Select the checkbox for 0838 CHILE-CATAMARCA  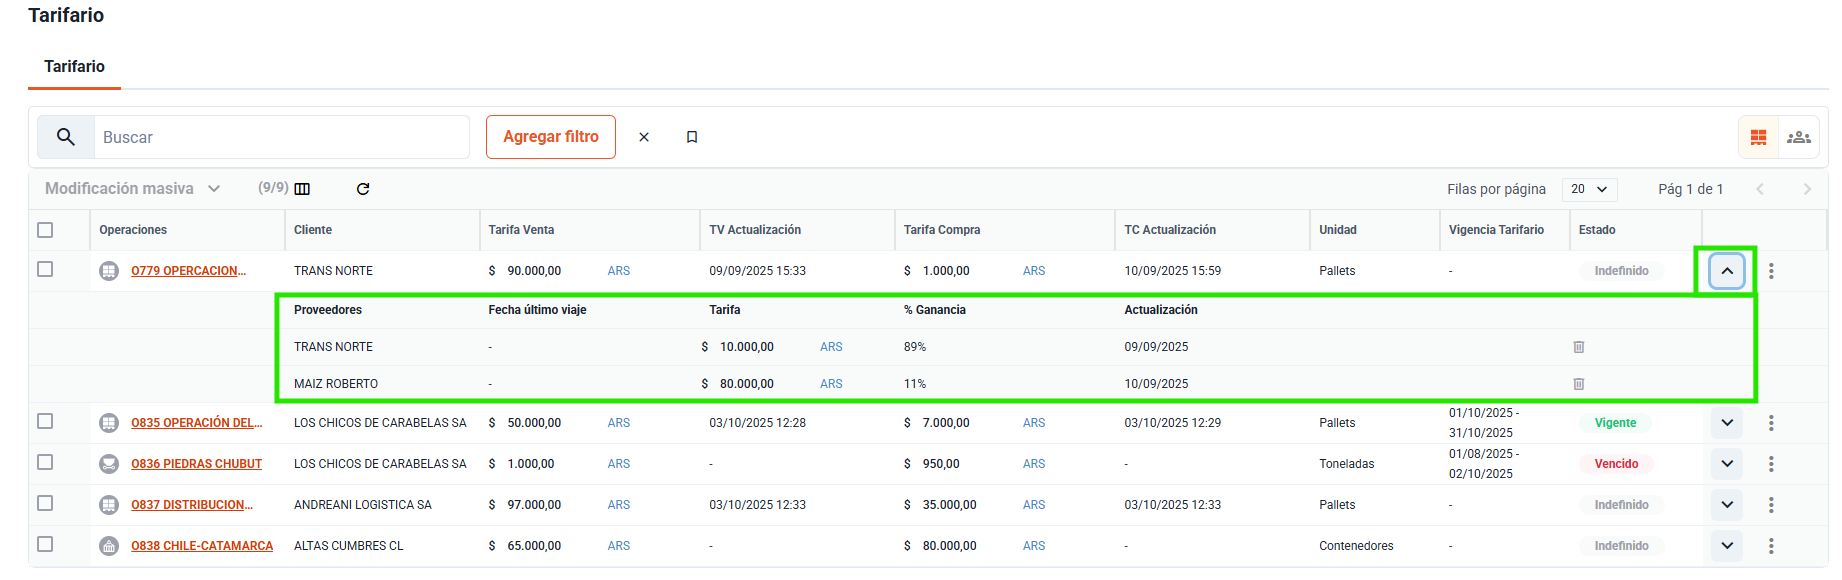coord(45,544)
